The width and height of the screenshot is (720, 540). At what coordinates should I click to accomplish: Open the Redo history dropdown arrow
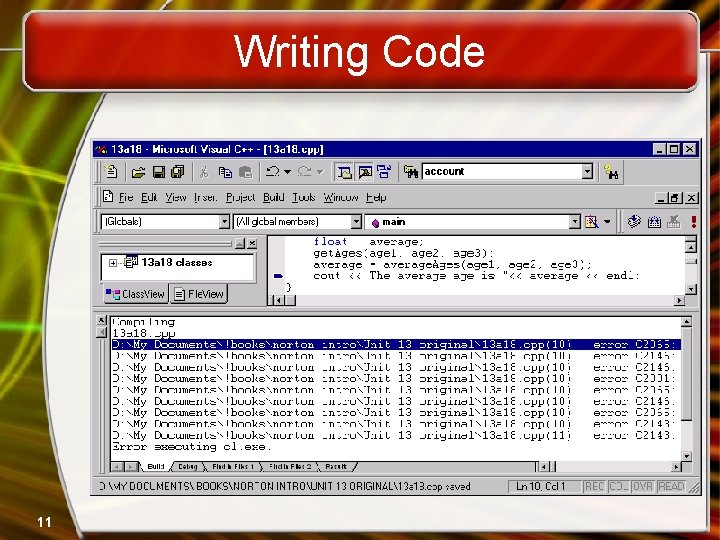[321, 172]
